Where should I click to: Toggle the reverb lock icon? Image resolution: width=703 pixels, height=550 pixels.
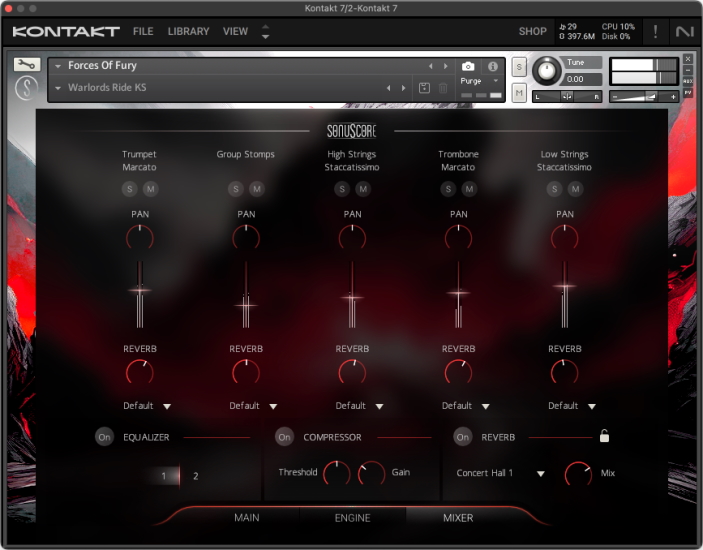click(604, 436)
